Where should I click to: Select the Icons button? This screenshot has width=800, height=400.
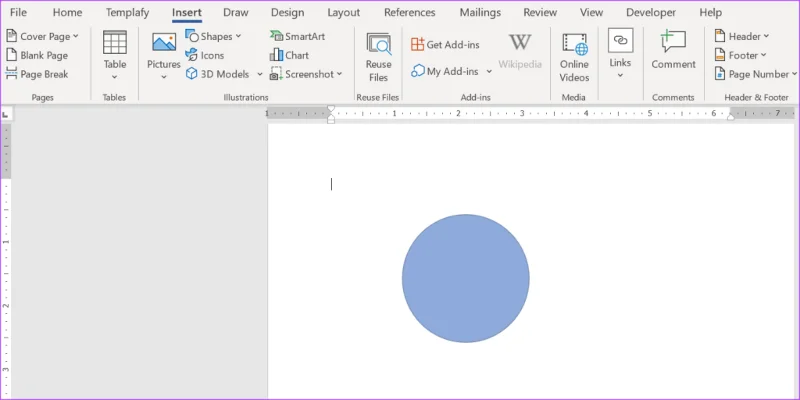(x=205, y=55)
